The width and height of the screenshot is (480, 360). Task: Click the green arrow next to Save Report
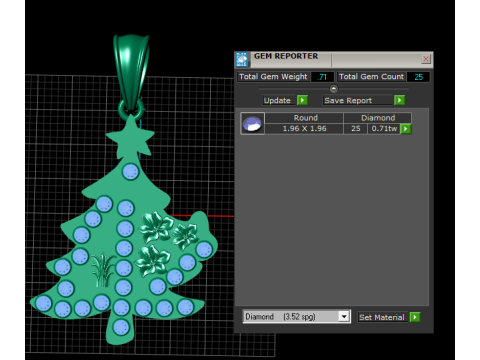tap(399, 100)
